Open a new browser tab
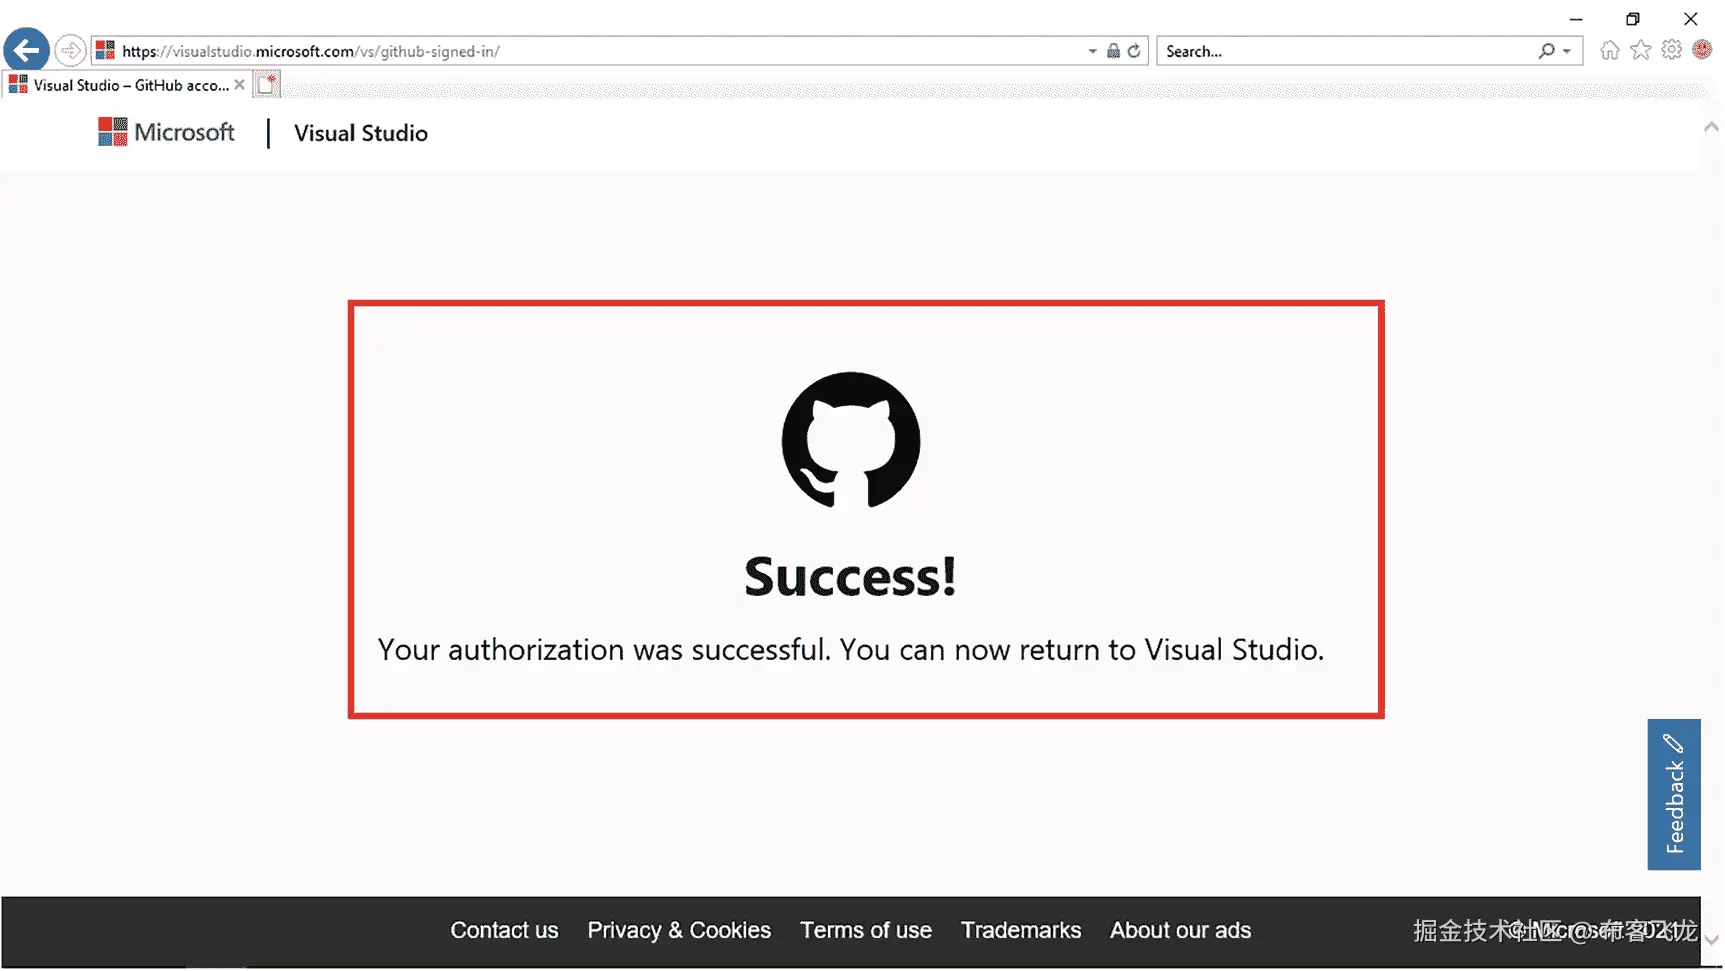1725x971 pixels. pyautogui.click(x=267, y=85)
